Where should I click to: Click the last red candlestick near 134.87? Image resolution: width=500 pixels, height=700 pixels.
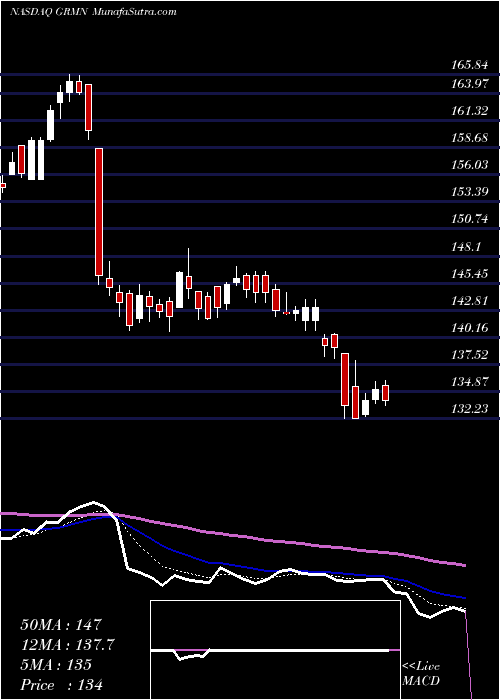coord(386,393)
